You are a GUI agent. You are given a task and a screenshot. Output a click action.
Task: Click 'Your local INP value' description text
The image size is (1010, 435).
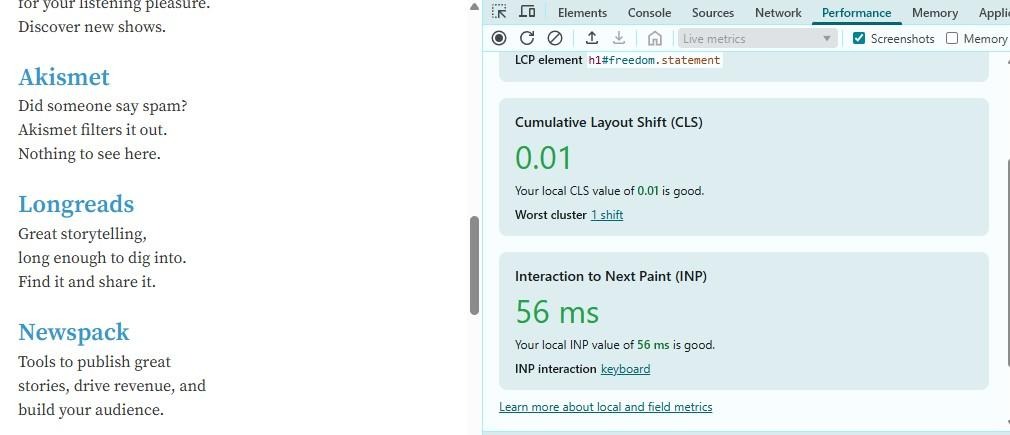(x=615, y=345)
